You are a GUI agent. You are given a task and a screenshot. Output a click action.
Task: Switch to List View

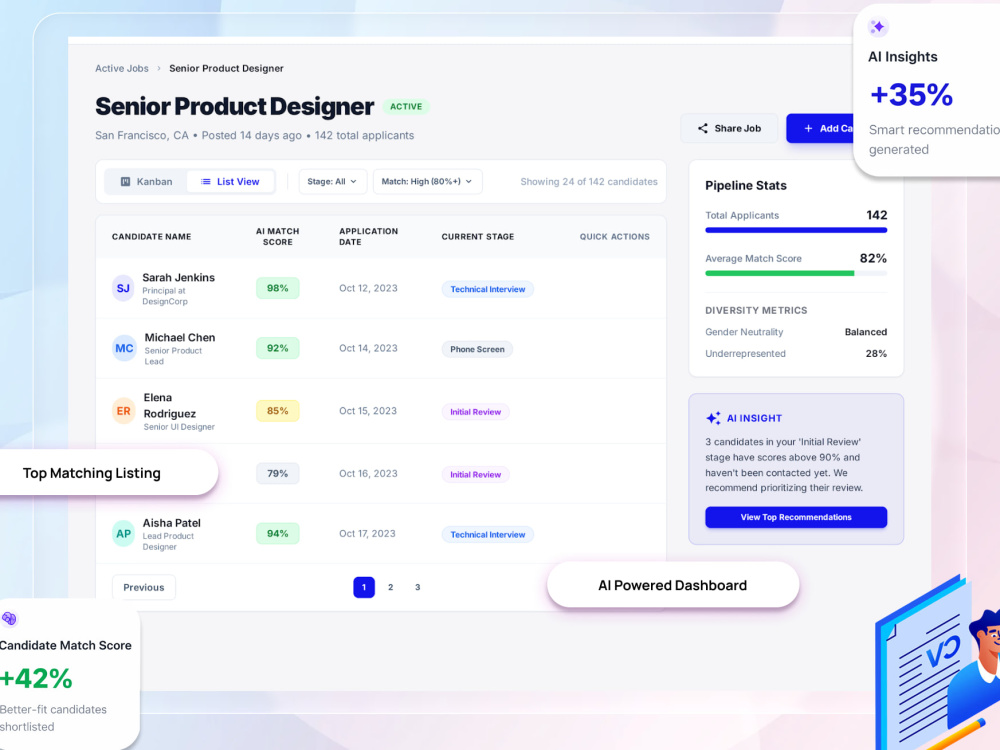[230, 182]
